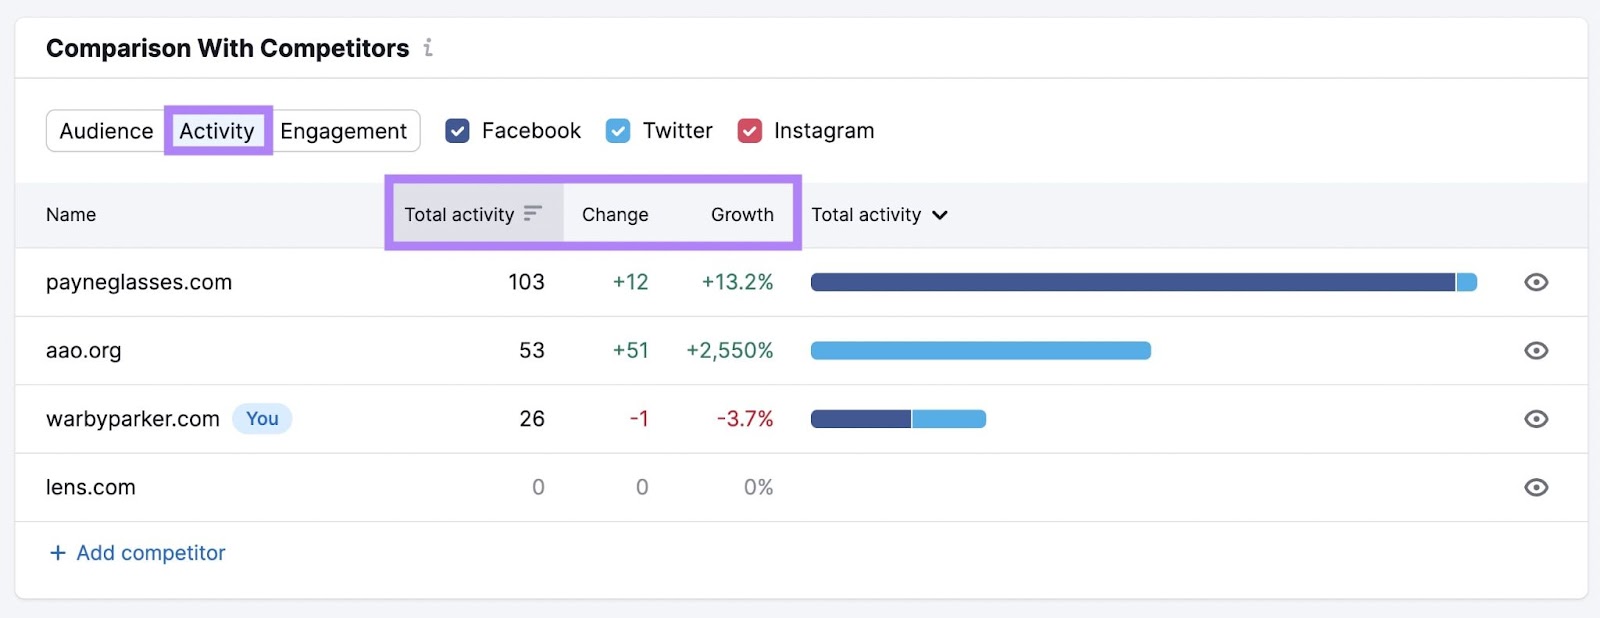Viewport: 1600px width, 618px height.
Task: Sort the table by the Change column
Action: pos(615,214)
